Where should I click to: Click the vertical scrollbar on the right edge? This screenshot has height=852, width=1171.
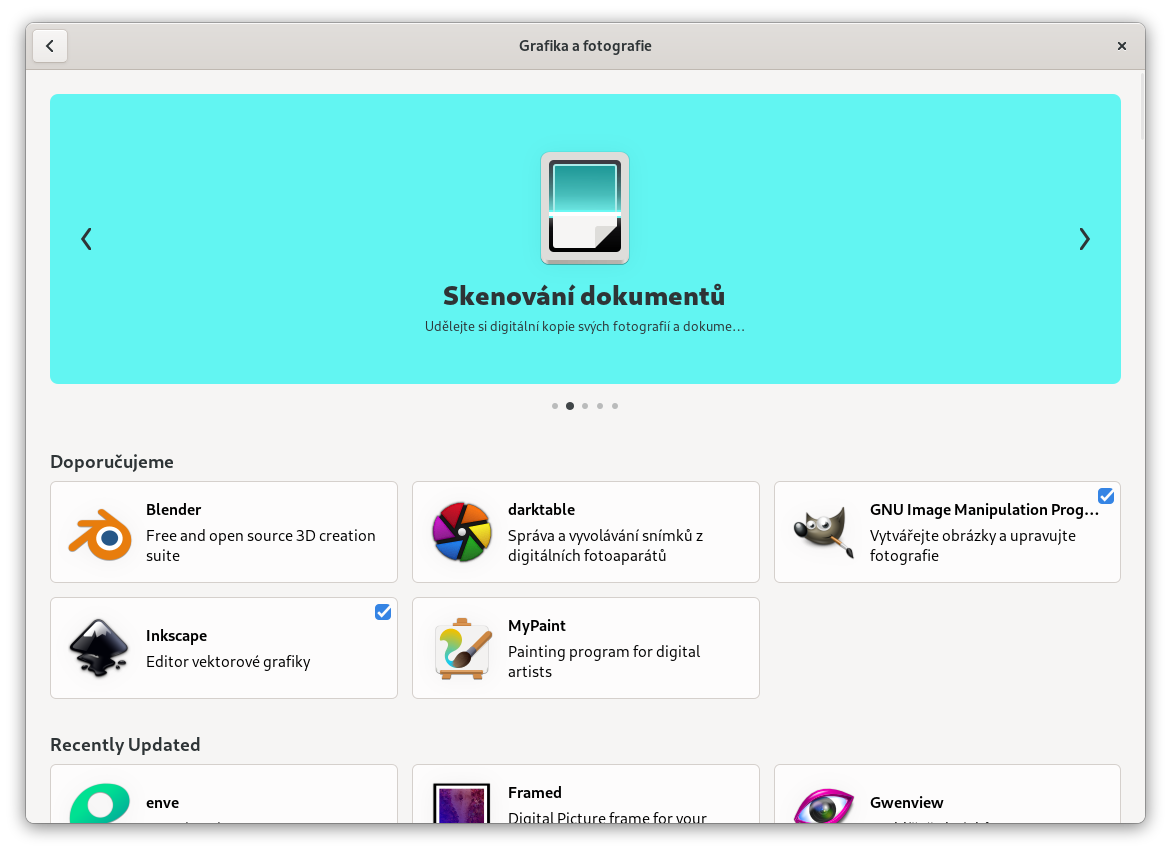[x=1143, y=105]
